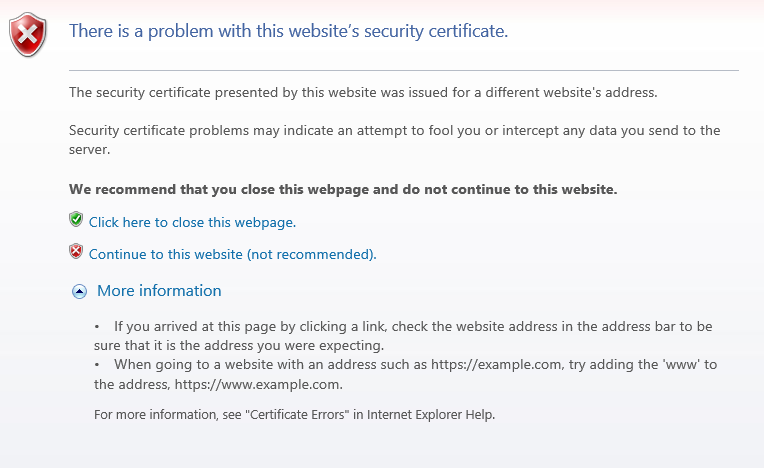Click the second bullet about adding 'www'
Image resolution: width=764 pixels, height=468 pixels.
pos(405,374)
